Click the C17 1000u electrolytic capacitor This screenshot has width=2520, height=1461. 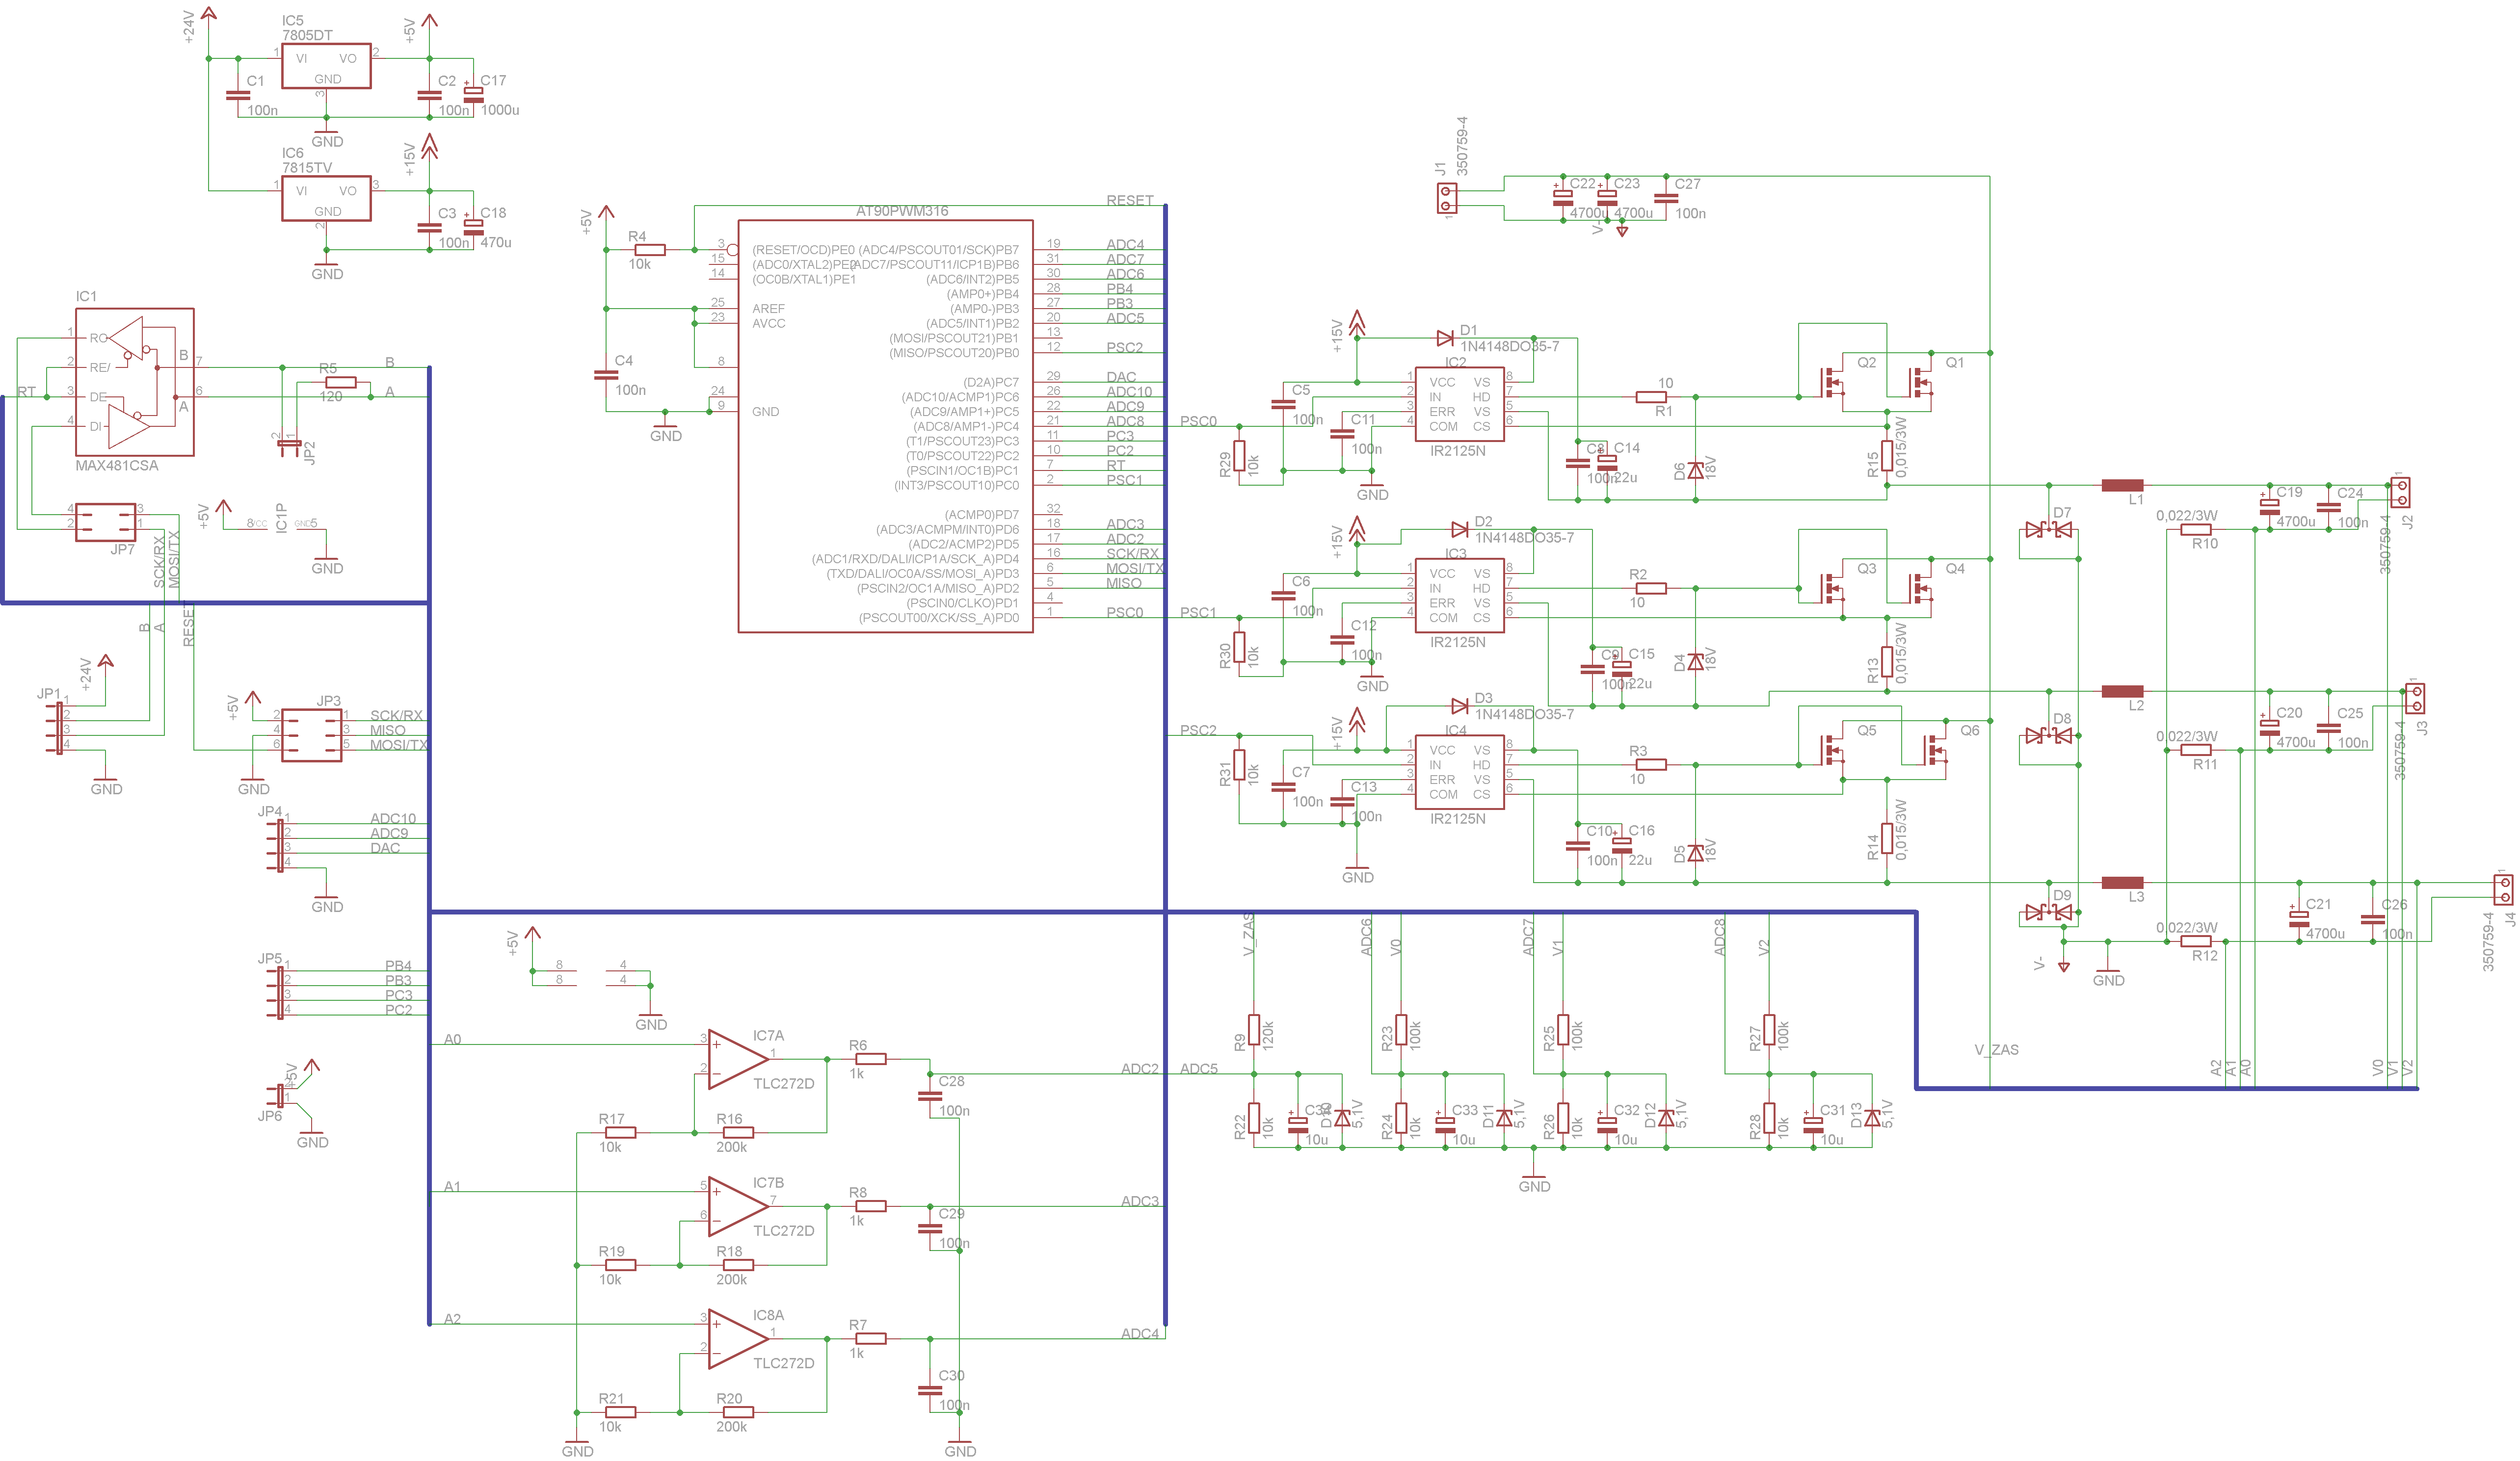click(x=473, y=94)
